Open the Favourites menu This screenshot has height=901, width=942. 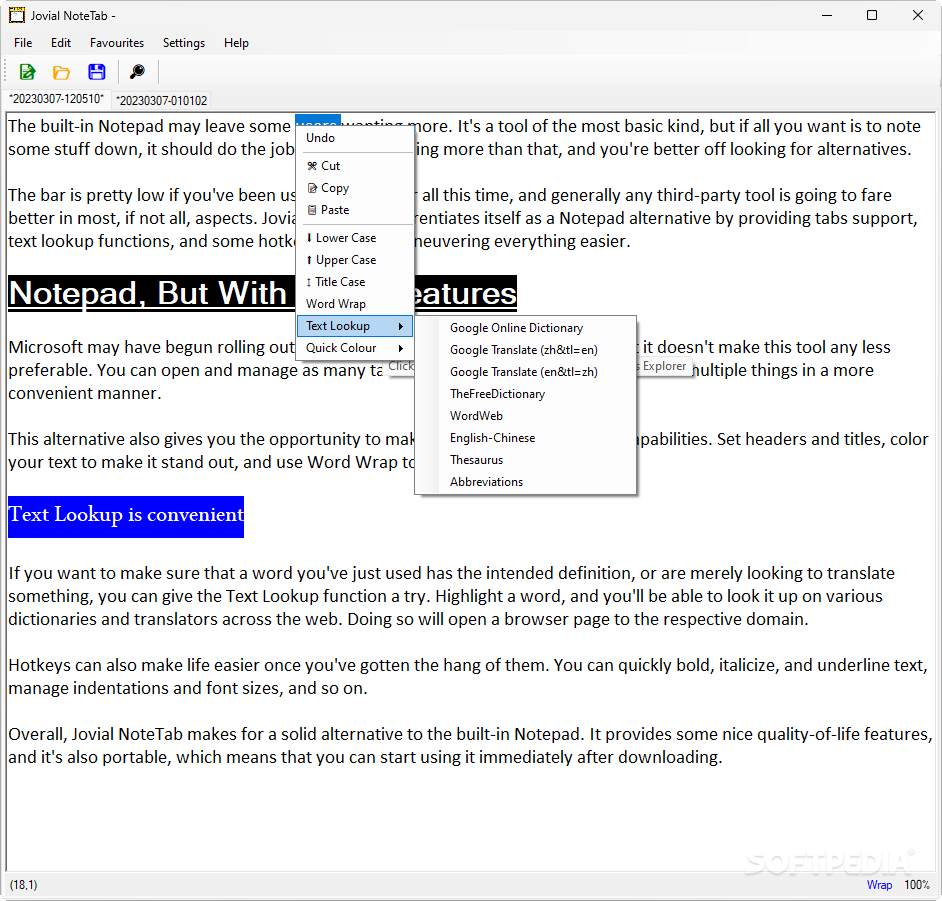tap(117, 43)
